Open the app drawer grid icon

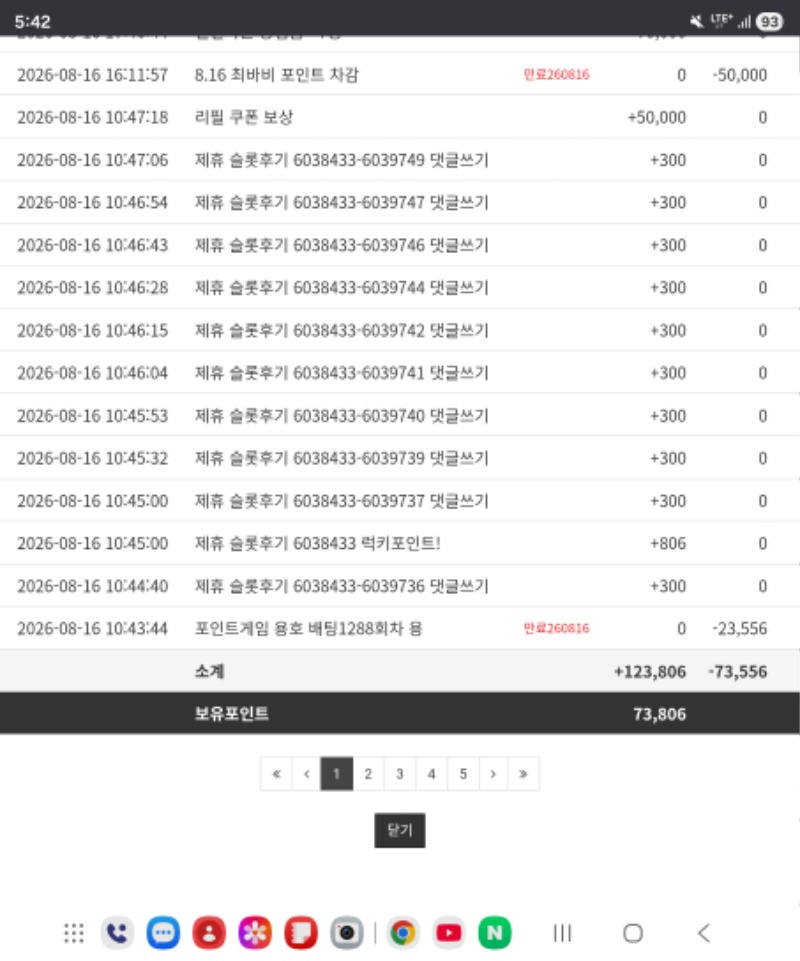coord(74,933)
